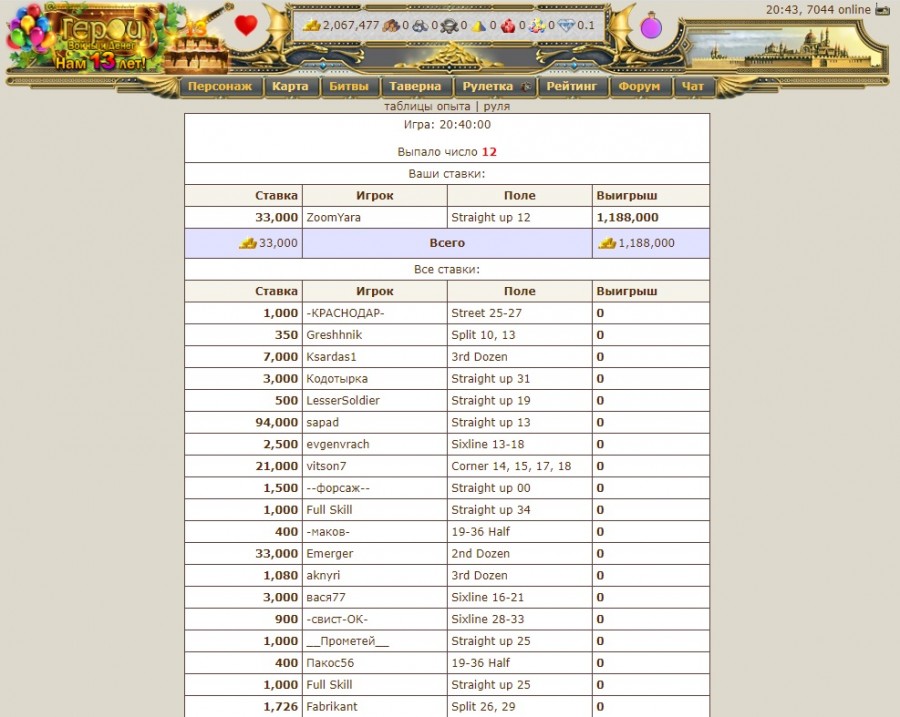Click Full Skill in Straight up 34 row

click(329, 510)
